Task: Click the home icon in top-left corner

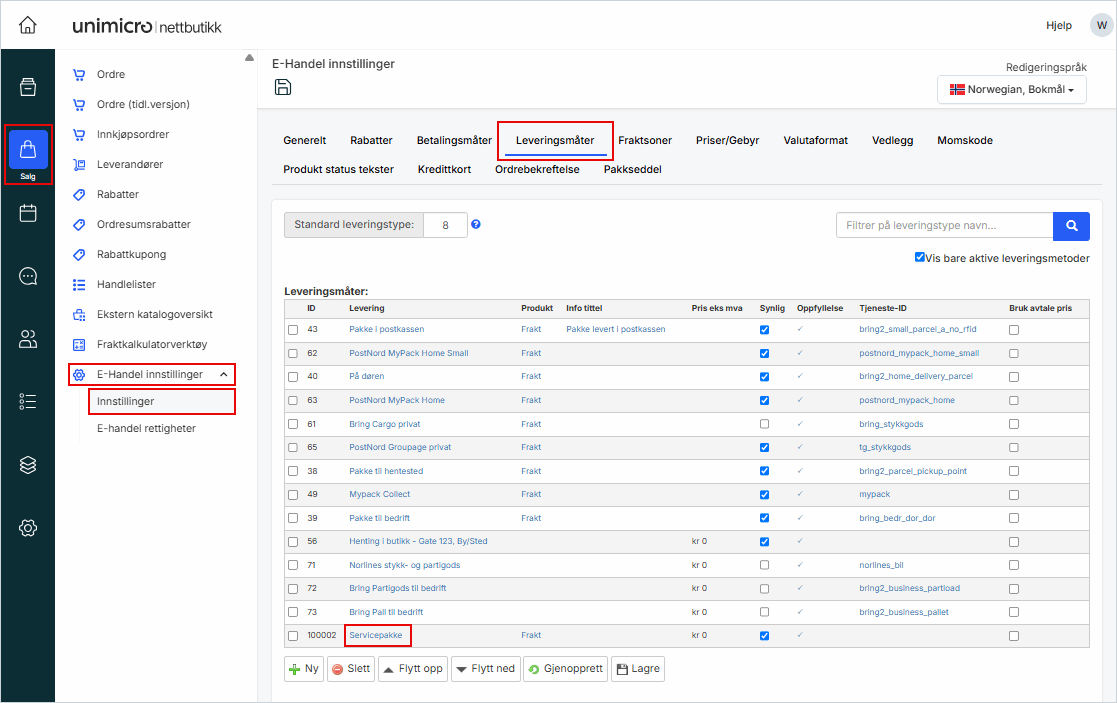Action: click(x=28, y=25)
